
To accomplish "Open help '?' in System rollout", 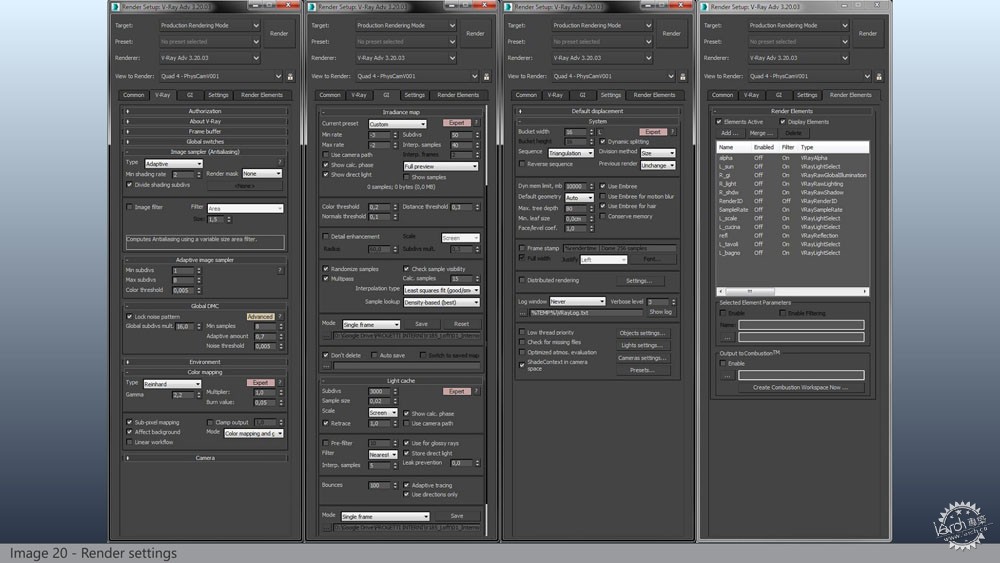I will (672, 131).
